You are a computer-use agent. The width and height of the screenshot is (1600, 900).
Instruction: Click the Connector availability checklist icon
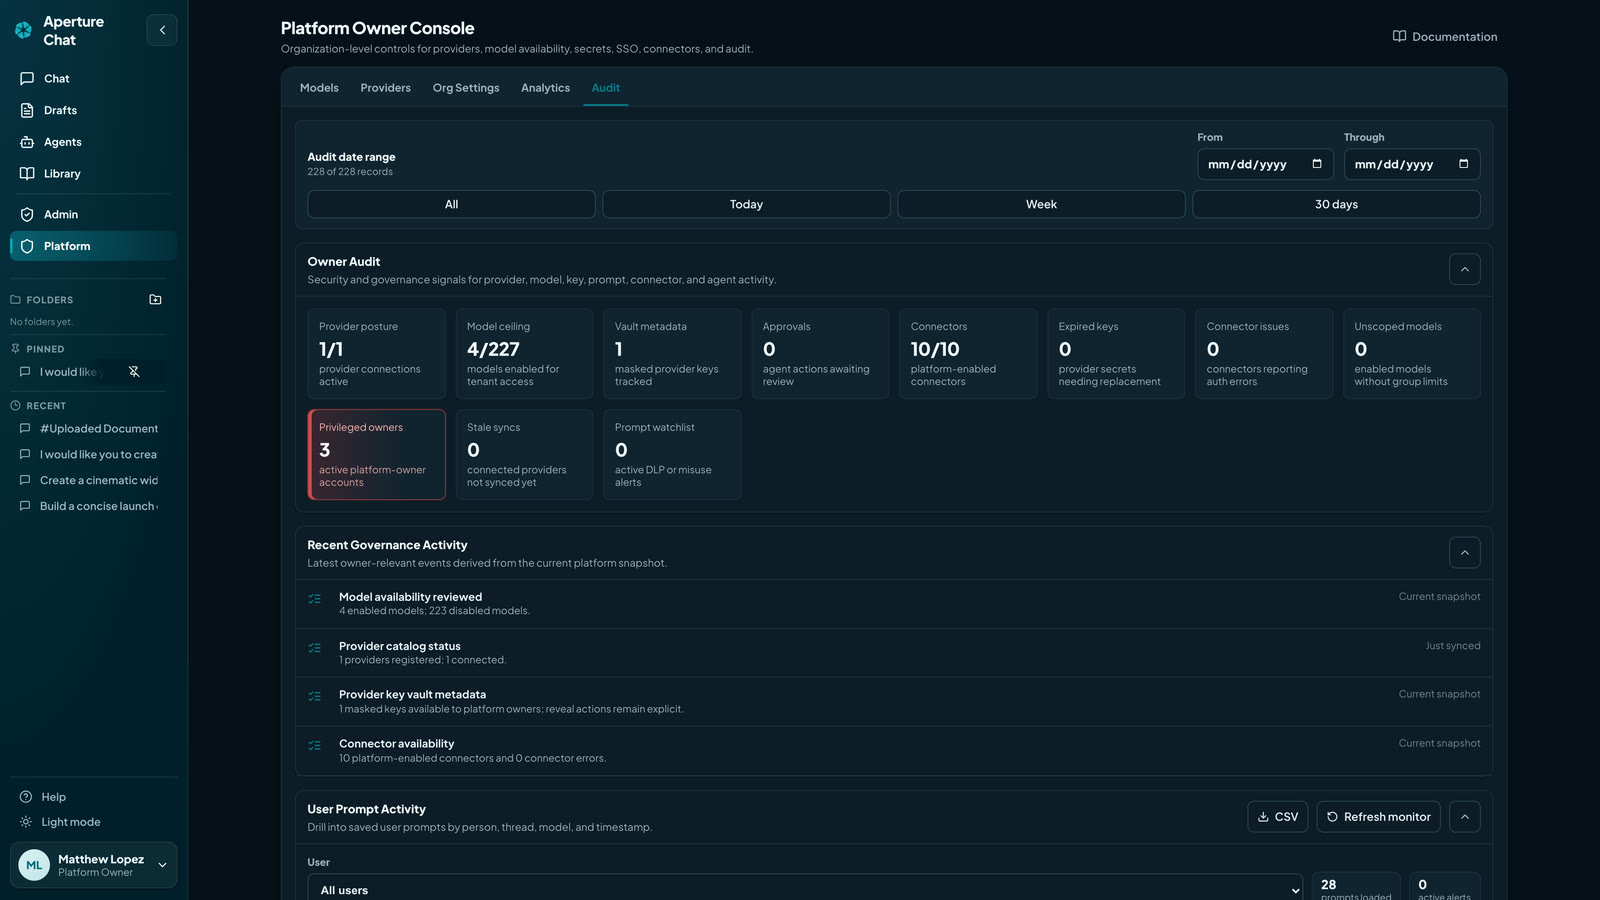pos(315,745)
